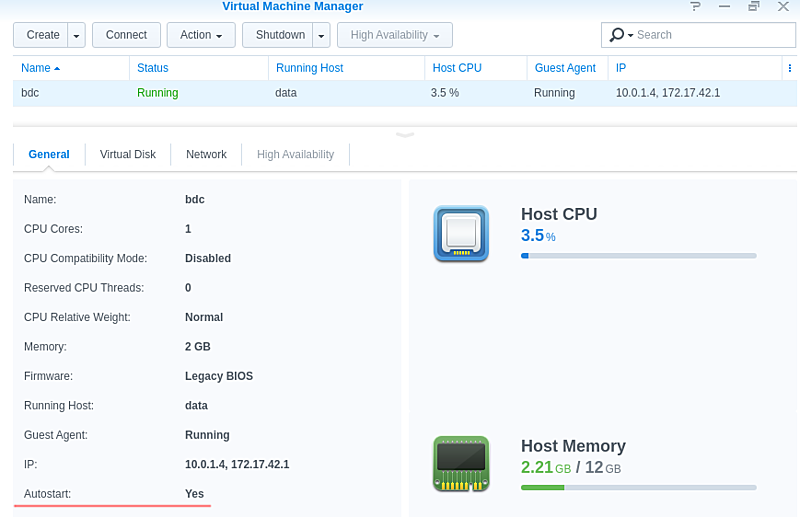Image resolution: width=800 pixels, height=517 pixels.
Task: Click the Host Memory RAM icon
Action: coord(461,463)
